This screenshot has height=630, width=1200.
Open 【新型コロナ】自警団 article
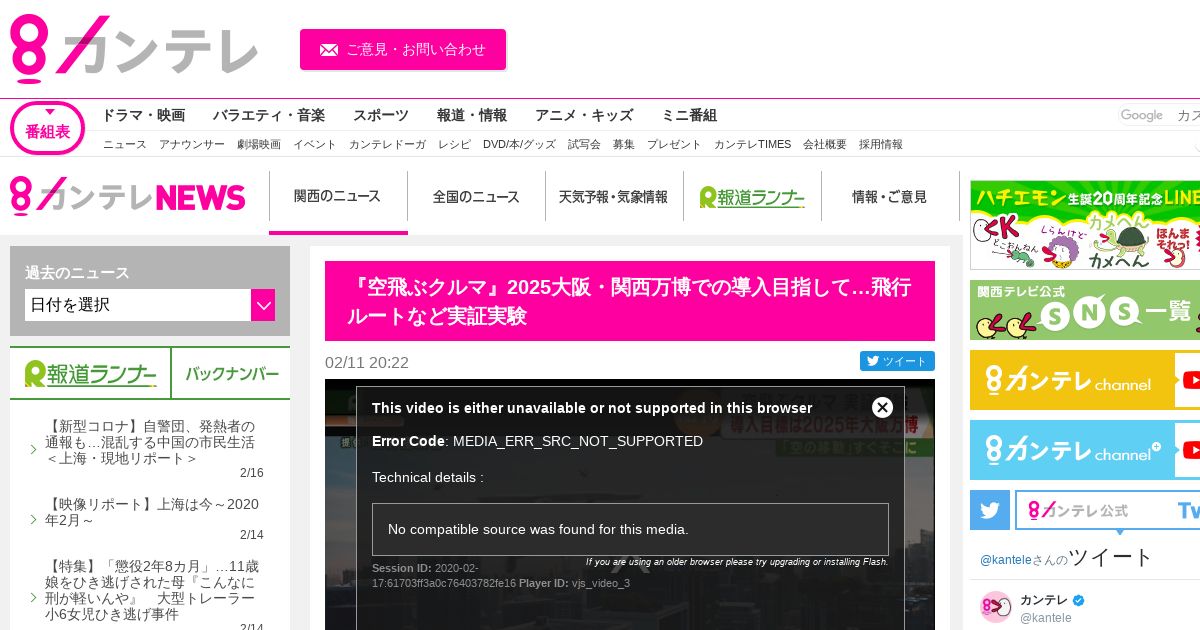[x=150, y=442]
